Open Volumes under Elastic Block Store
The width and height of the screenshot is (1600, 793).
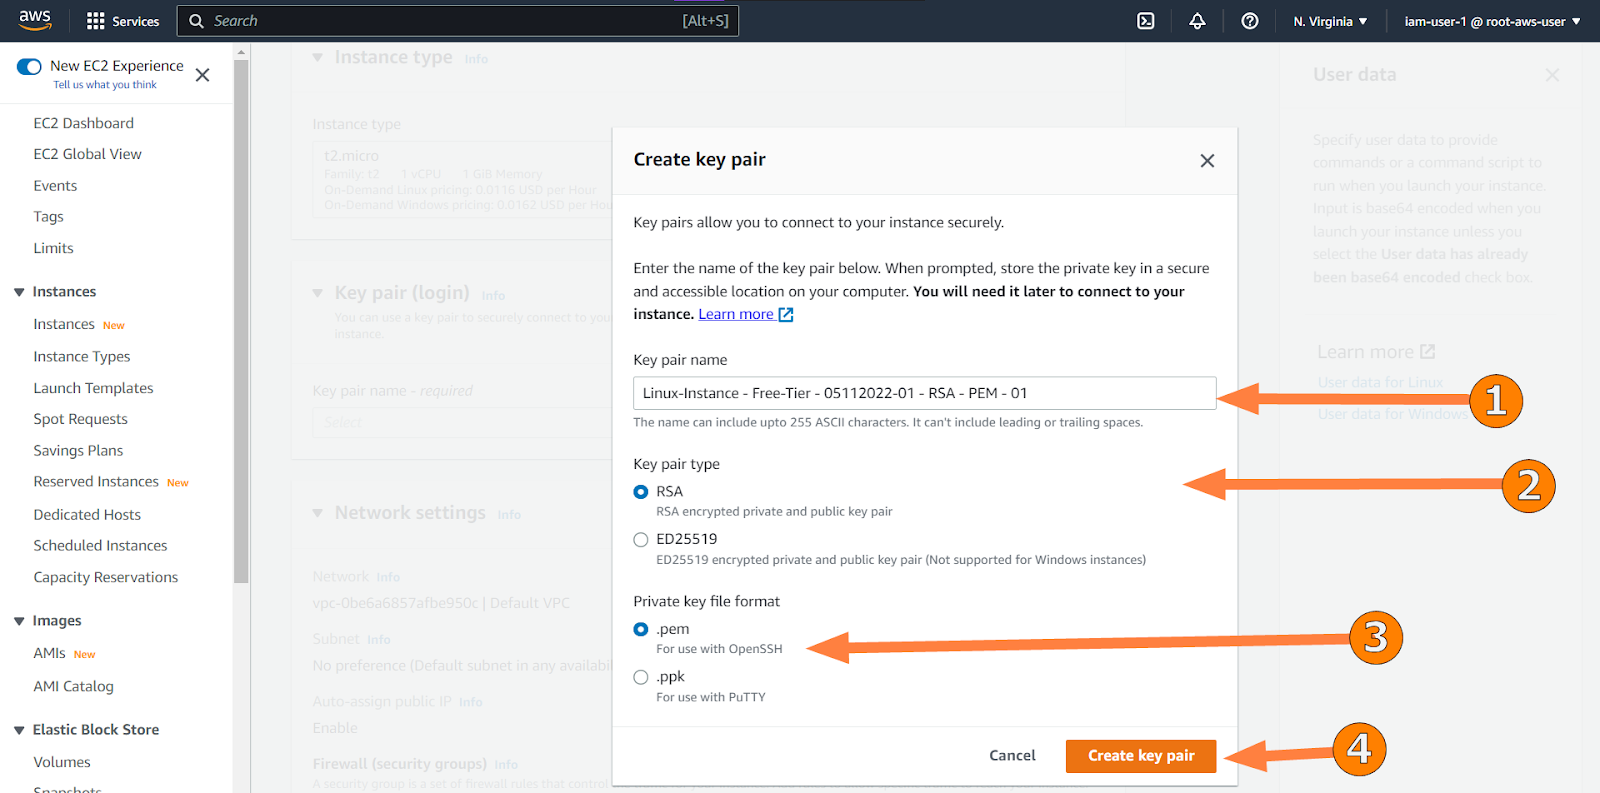62,762
